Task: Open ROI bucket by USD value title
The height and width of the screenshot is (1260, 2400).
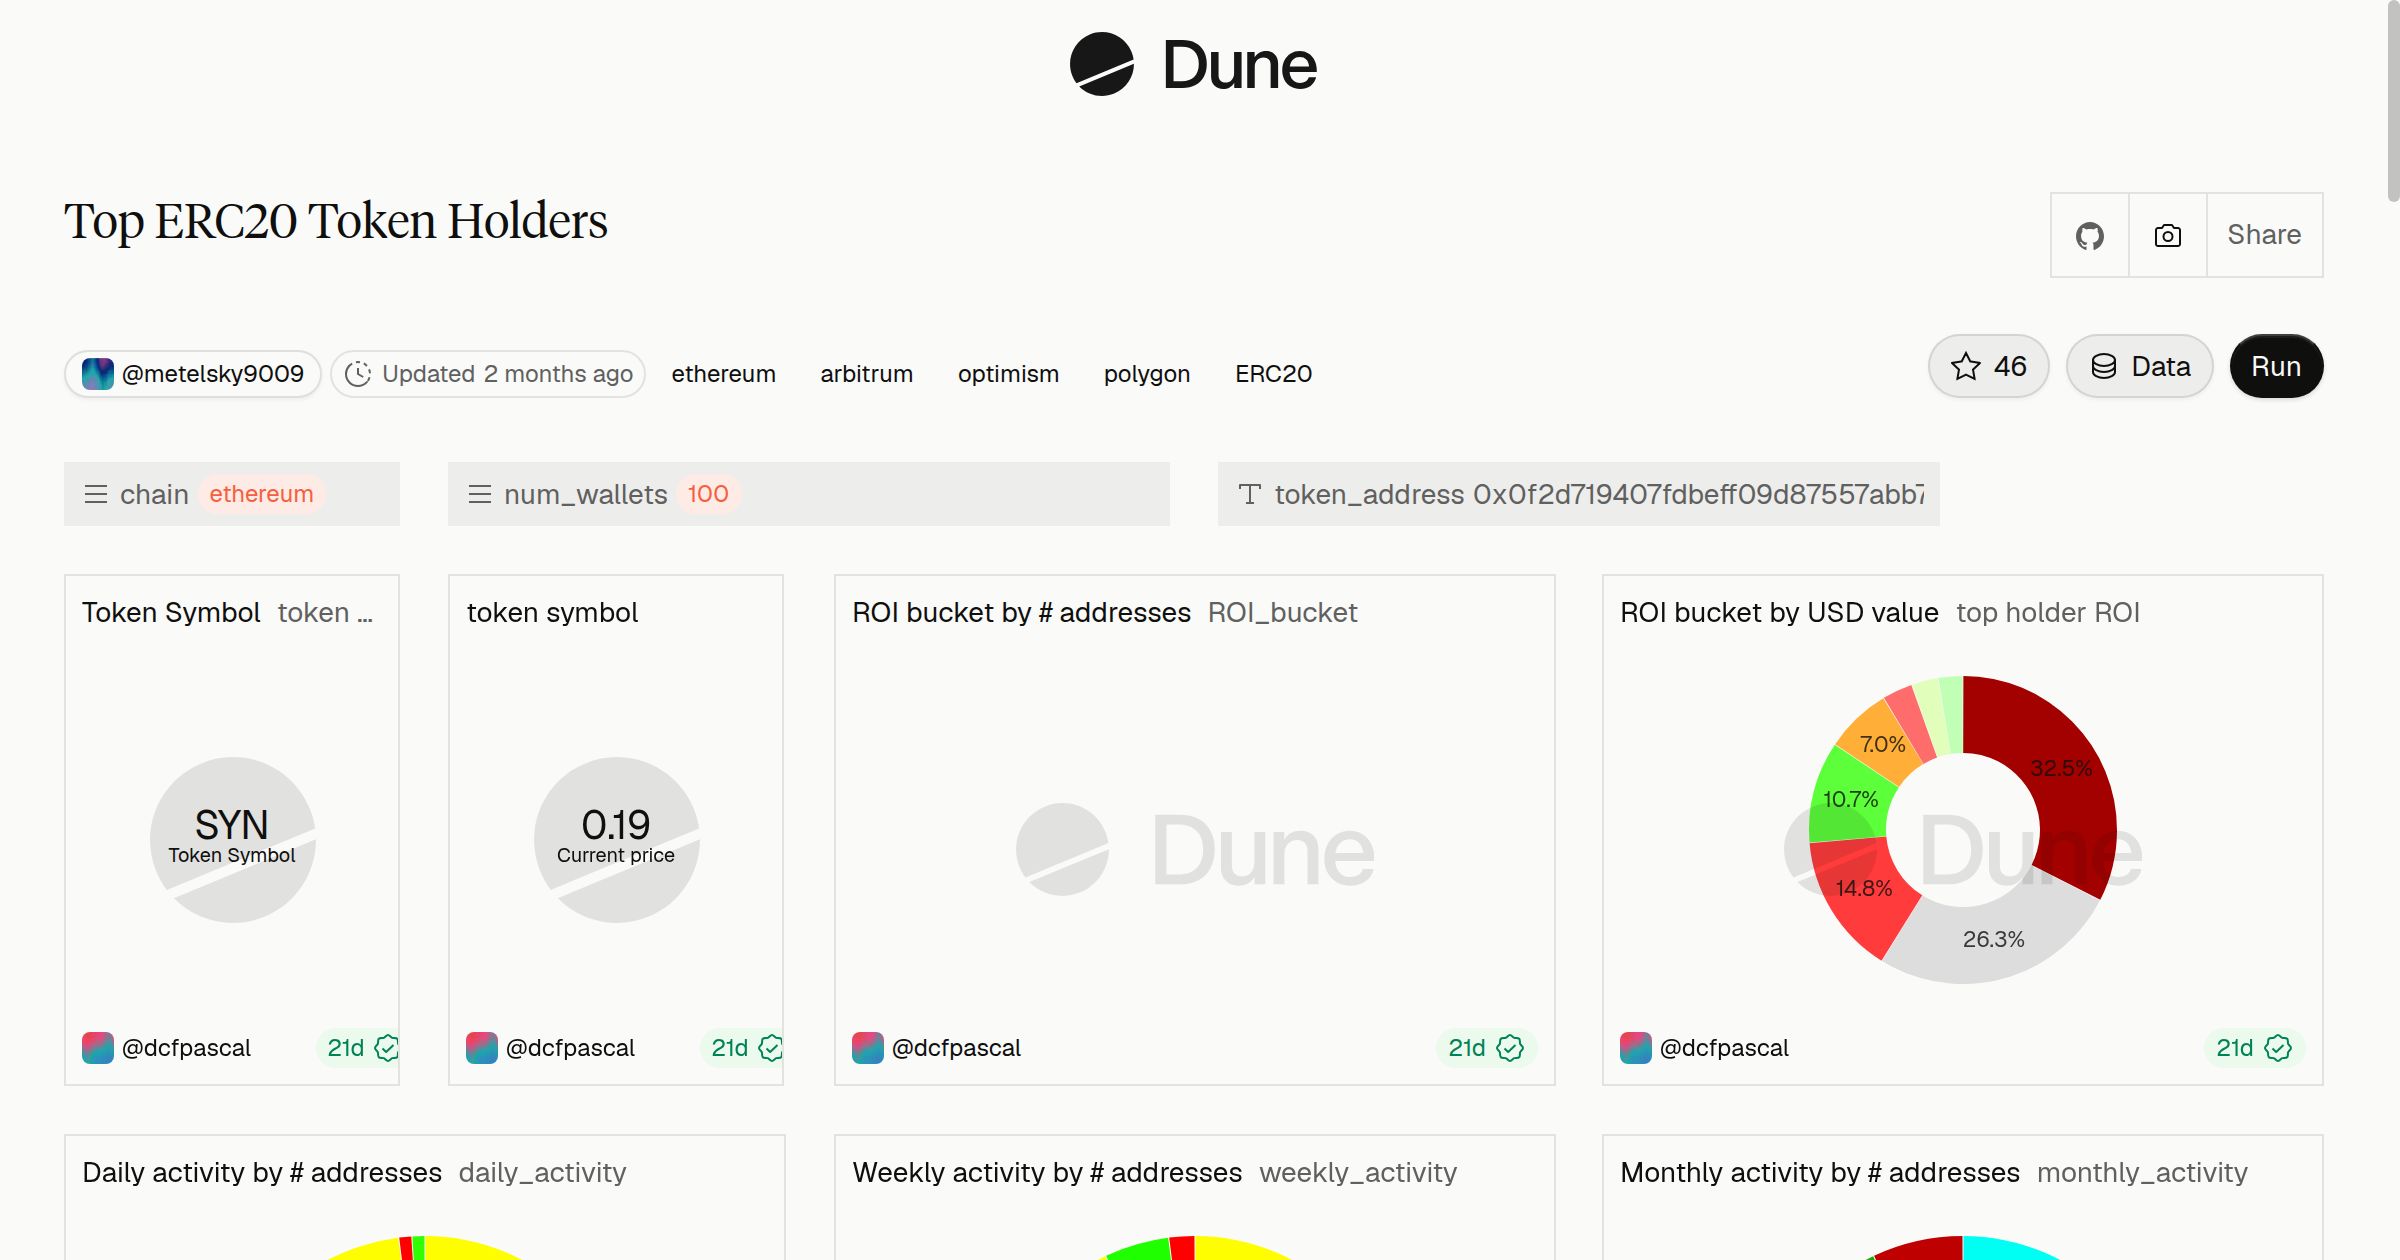Action: click(1779, 613)
